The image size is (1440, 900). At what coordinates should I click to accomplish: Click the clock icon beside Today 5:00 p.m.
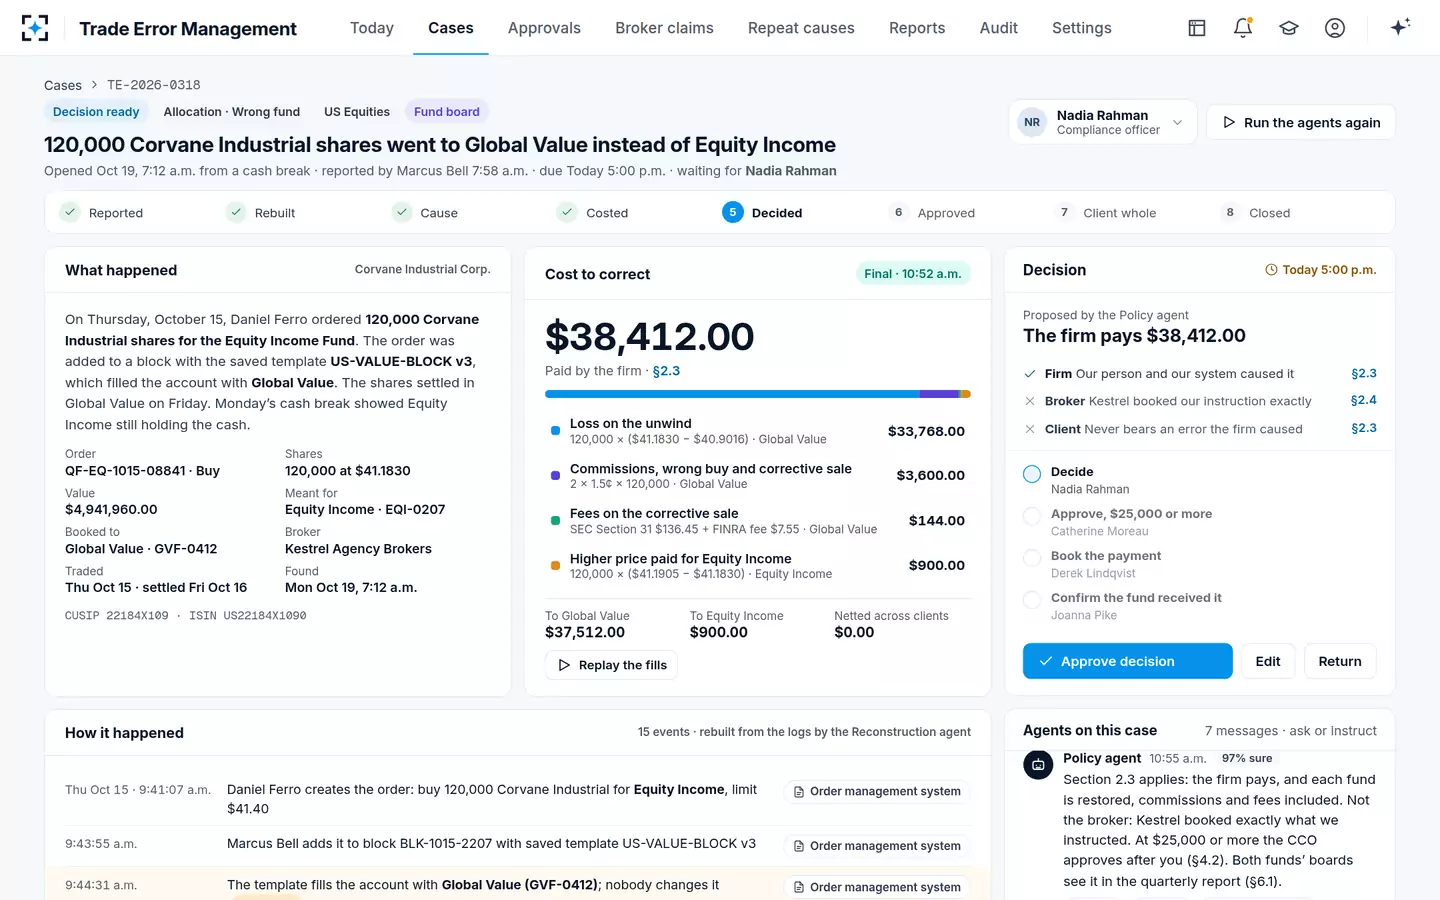1271,270
